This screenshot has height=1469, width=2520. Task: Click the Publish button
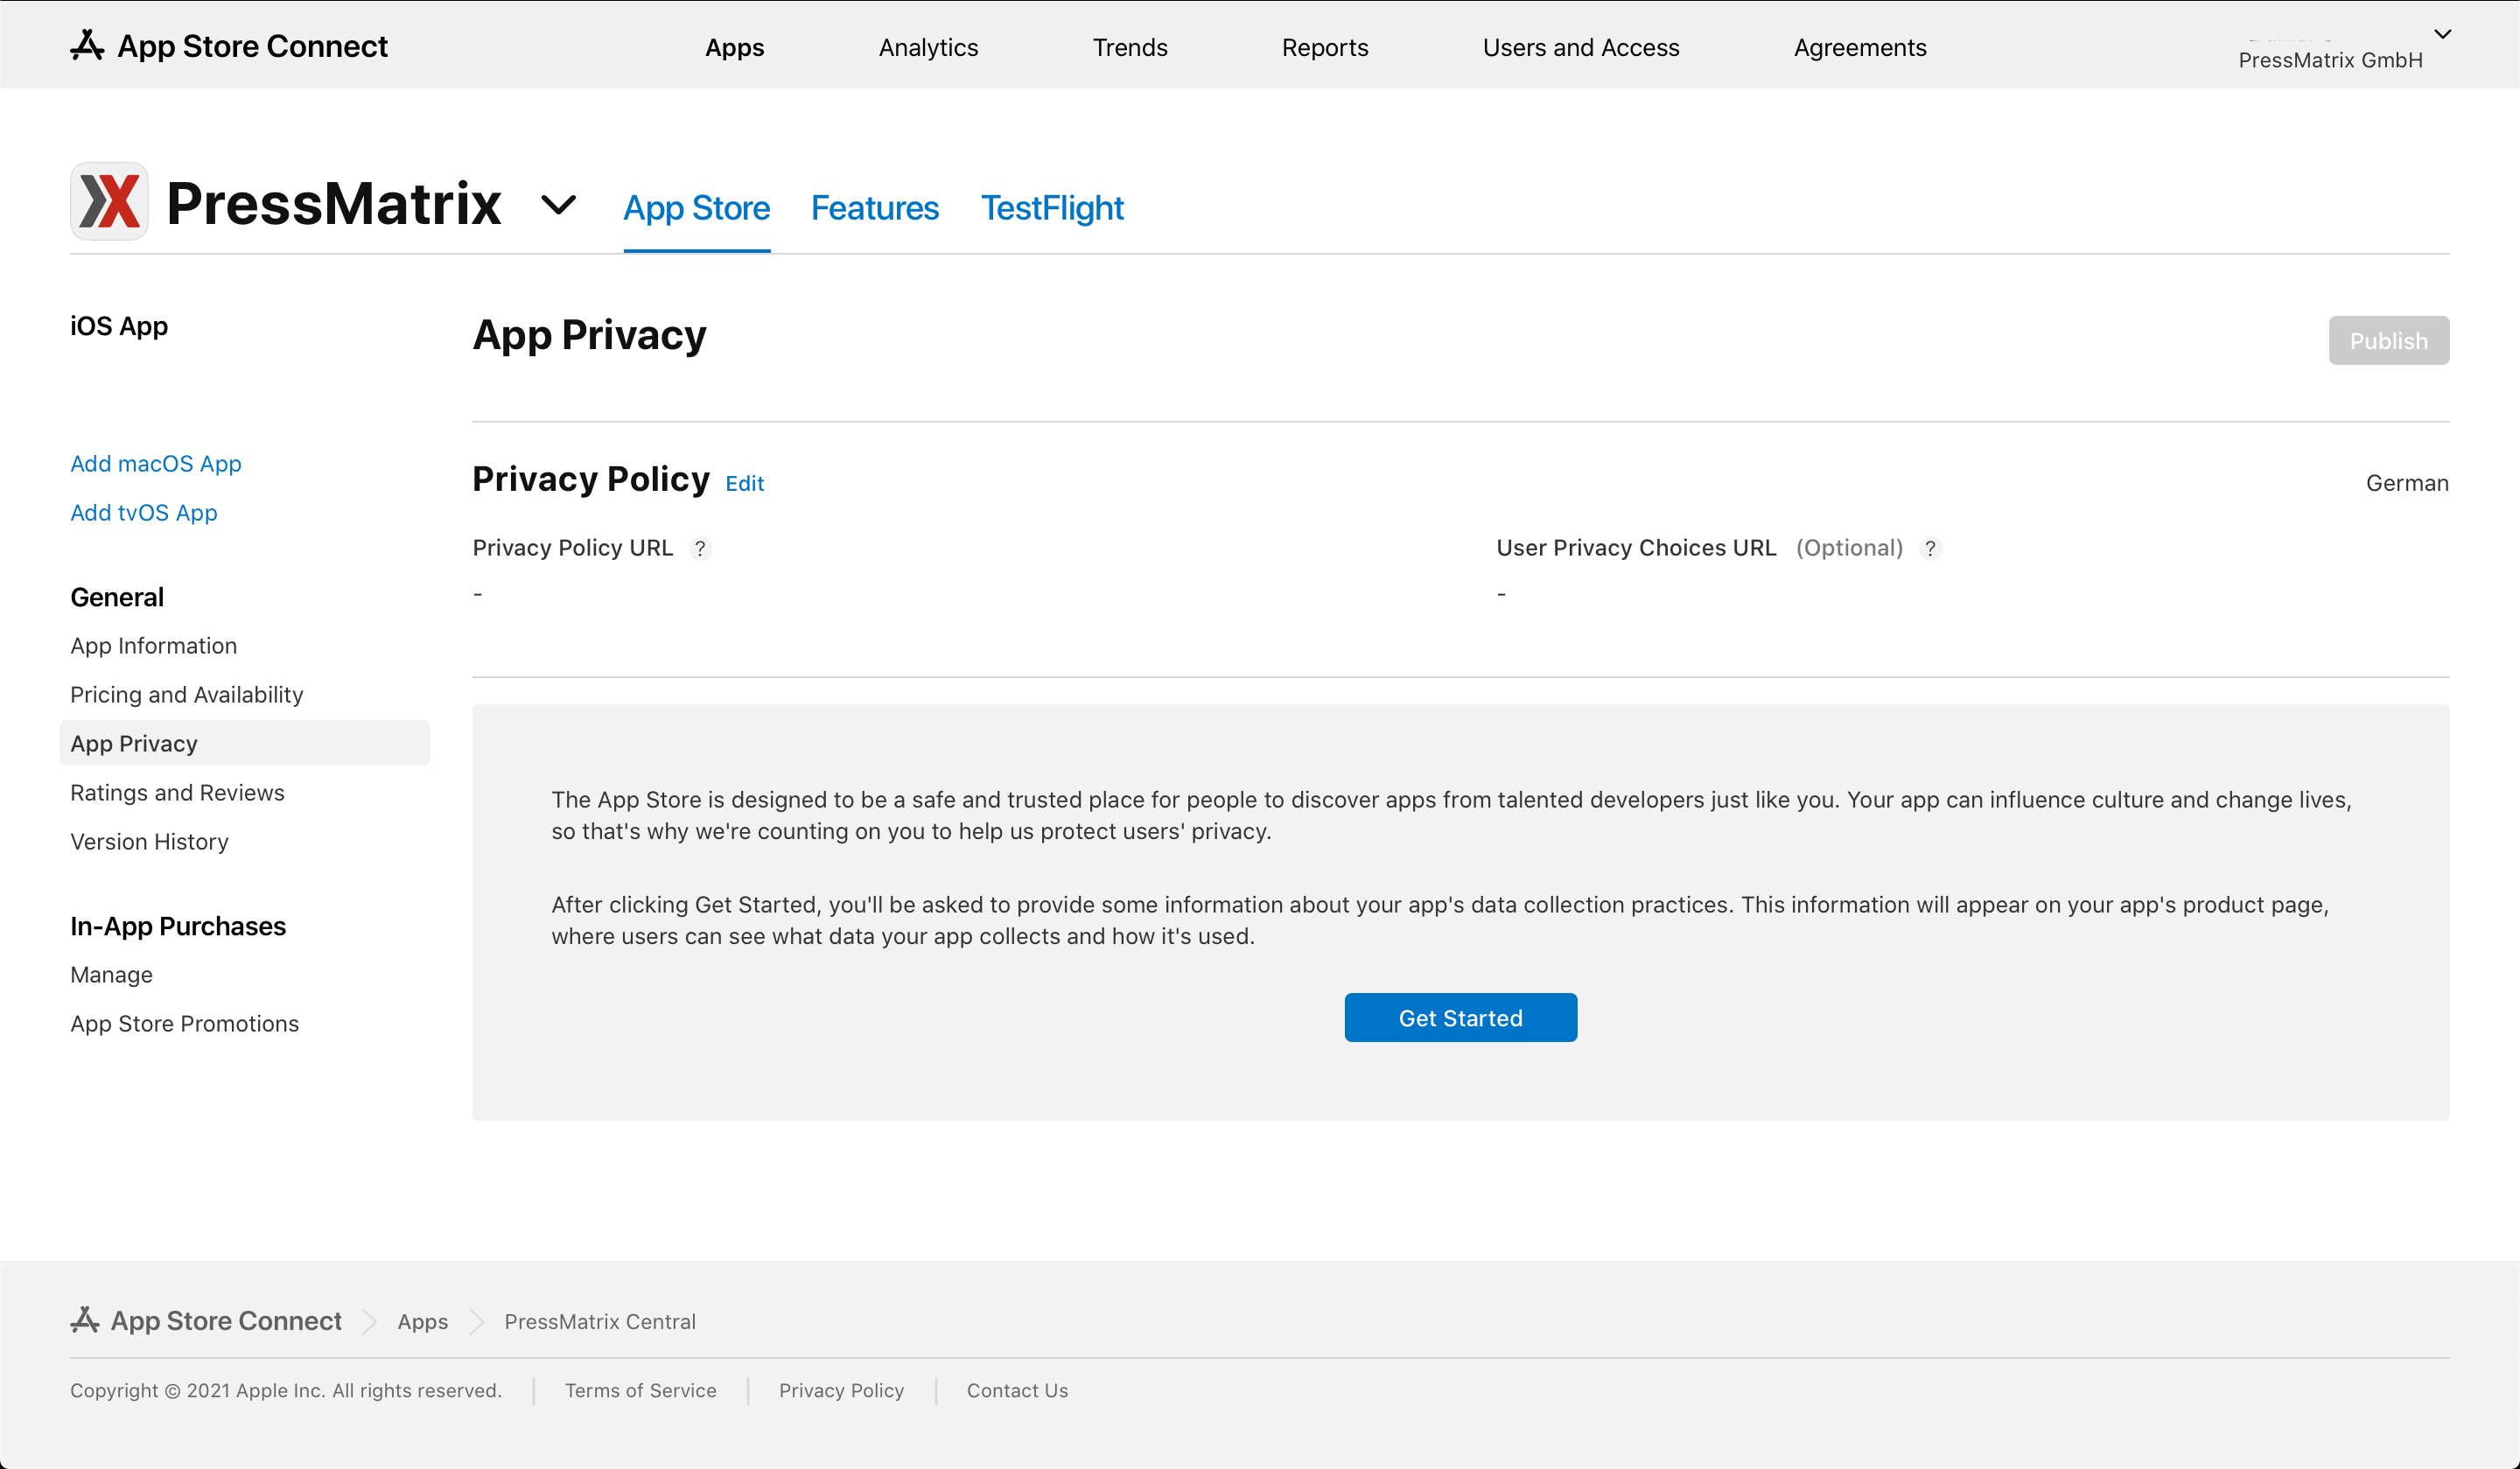[2389, 340]
